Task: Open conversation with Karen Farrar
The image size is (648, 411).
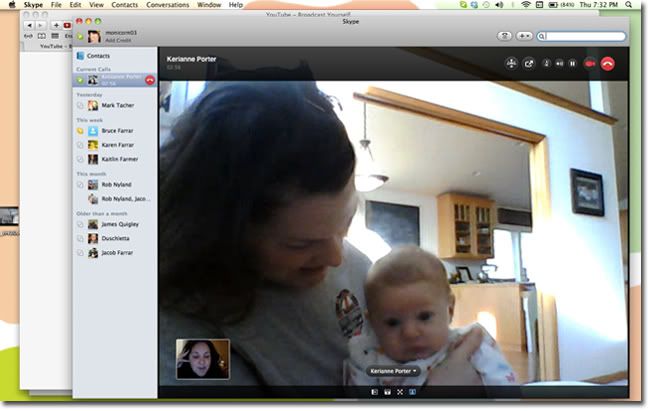Action: 115,145
